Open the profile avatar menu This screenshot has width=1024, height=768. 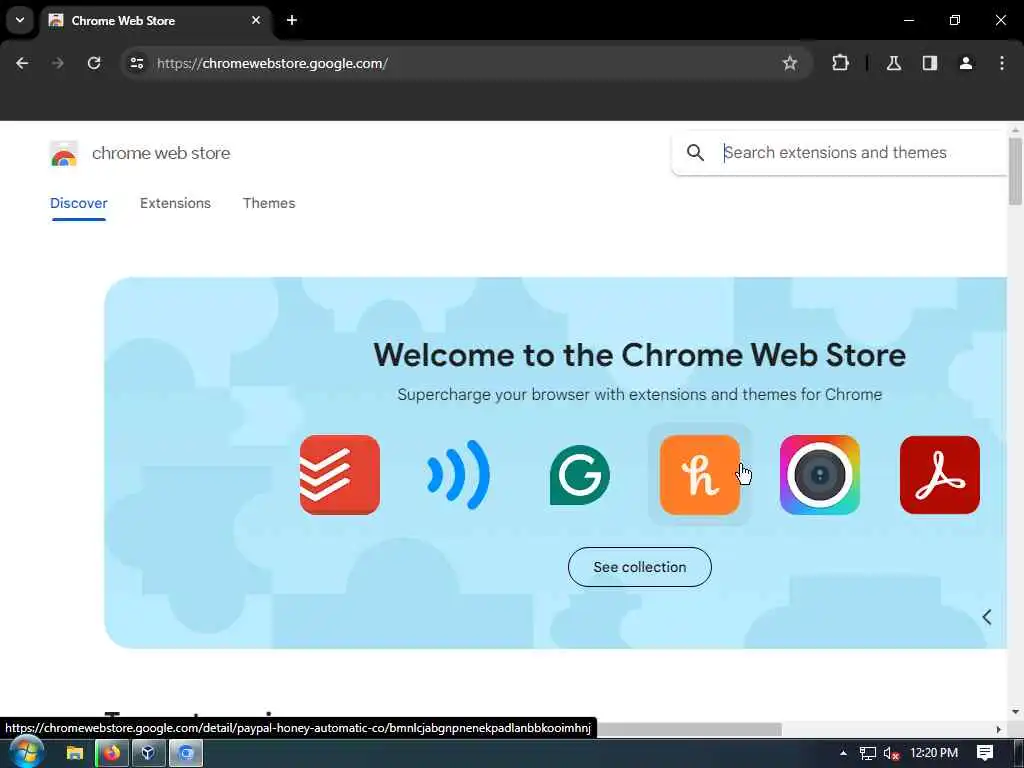(966, 63)
